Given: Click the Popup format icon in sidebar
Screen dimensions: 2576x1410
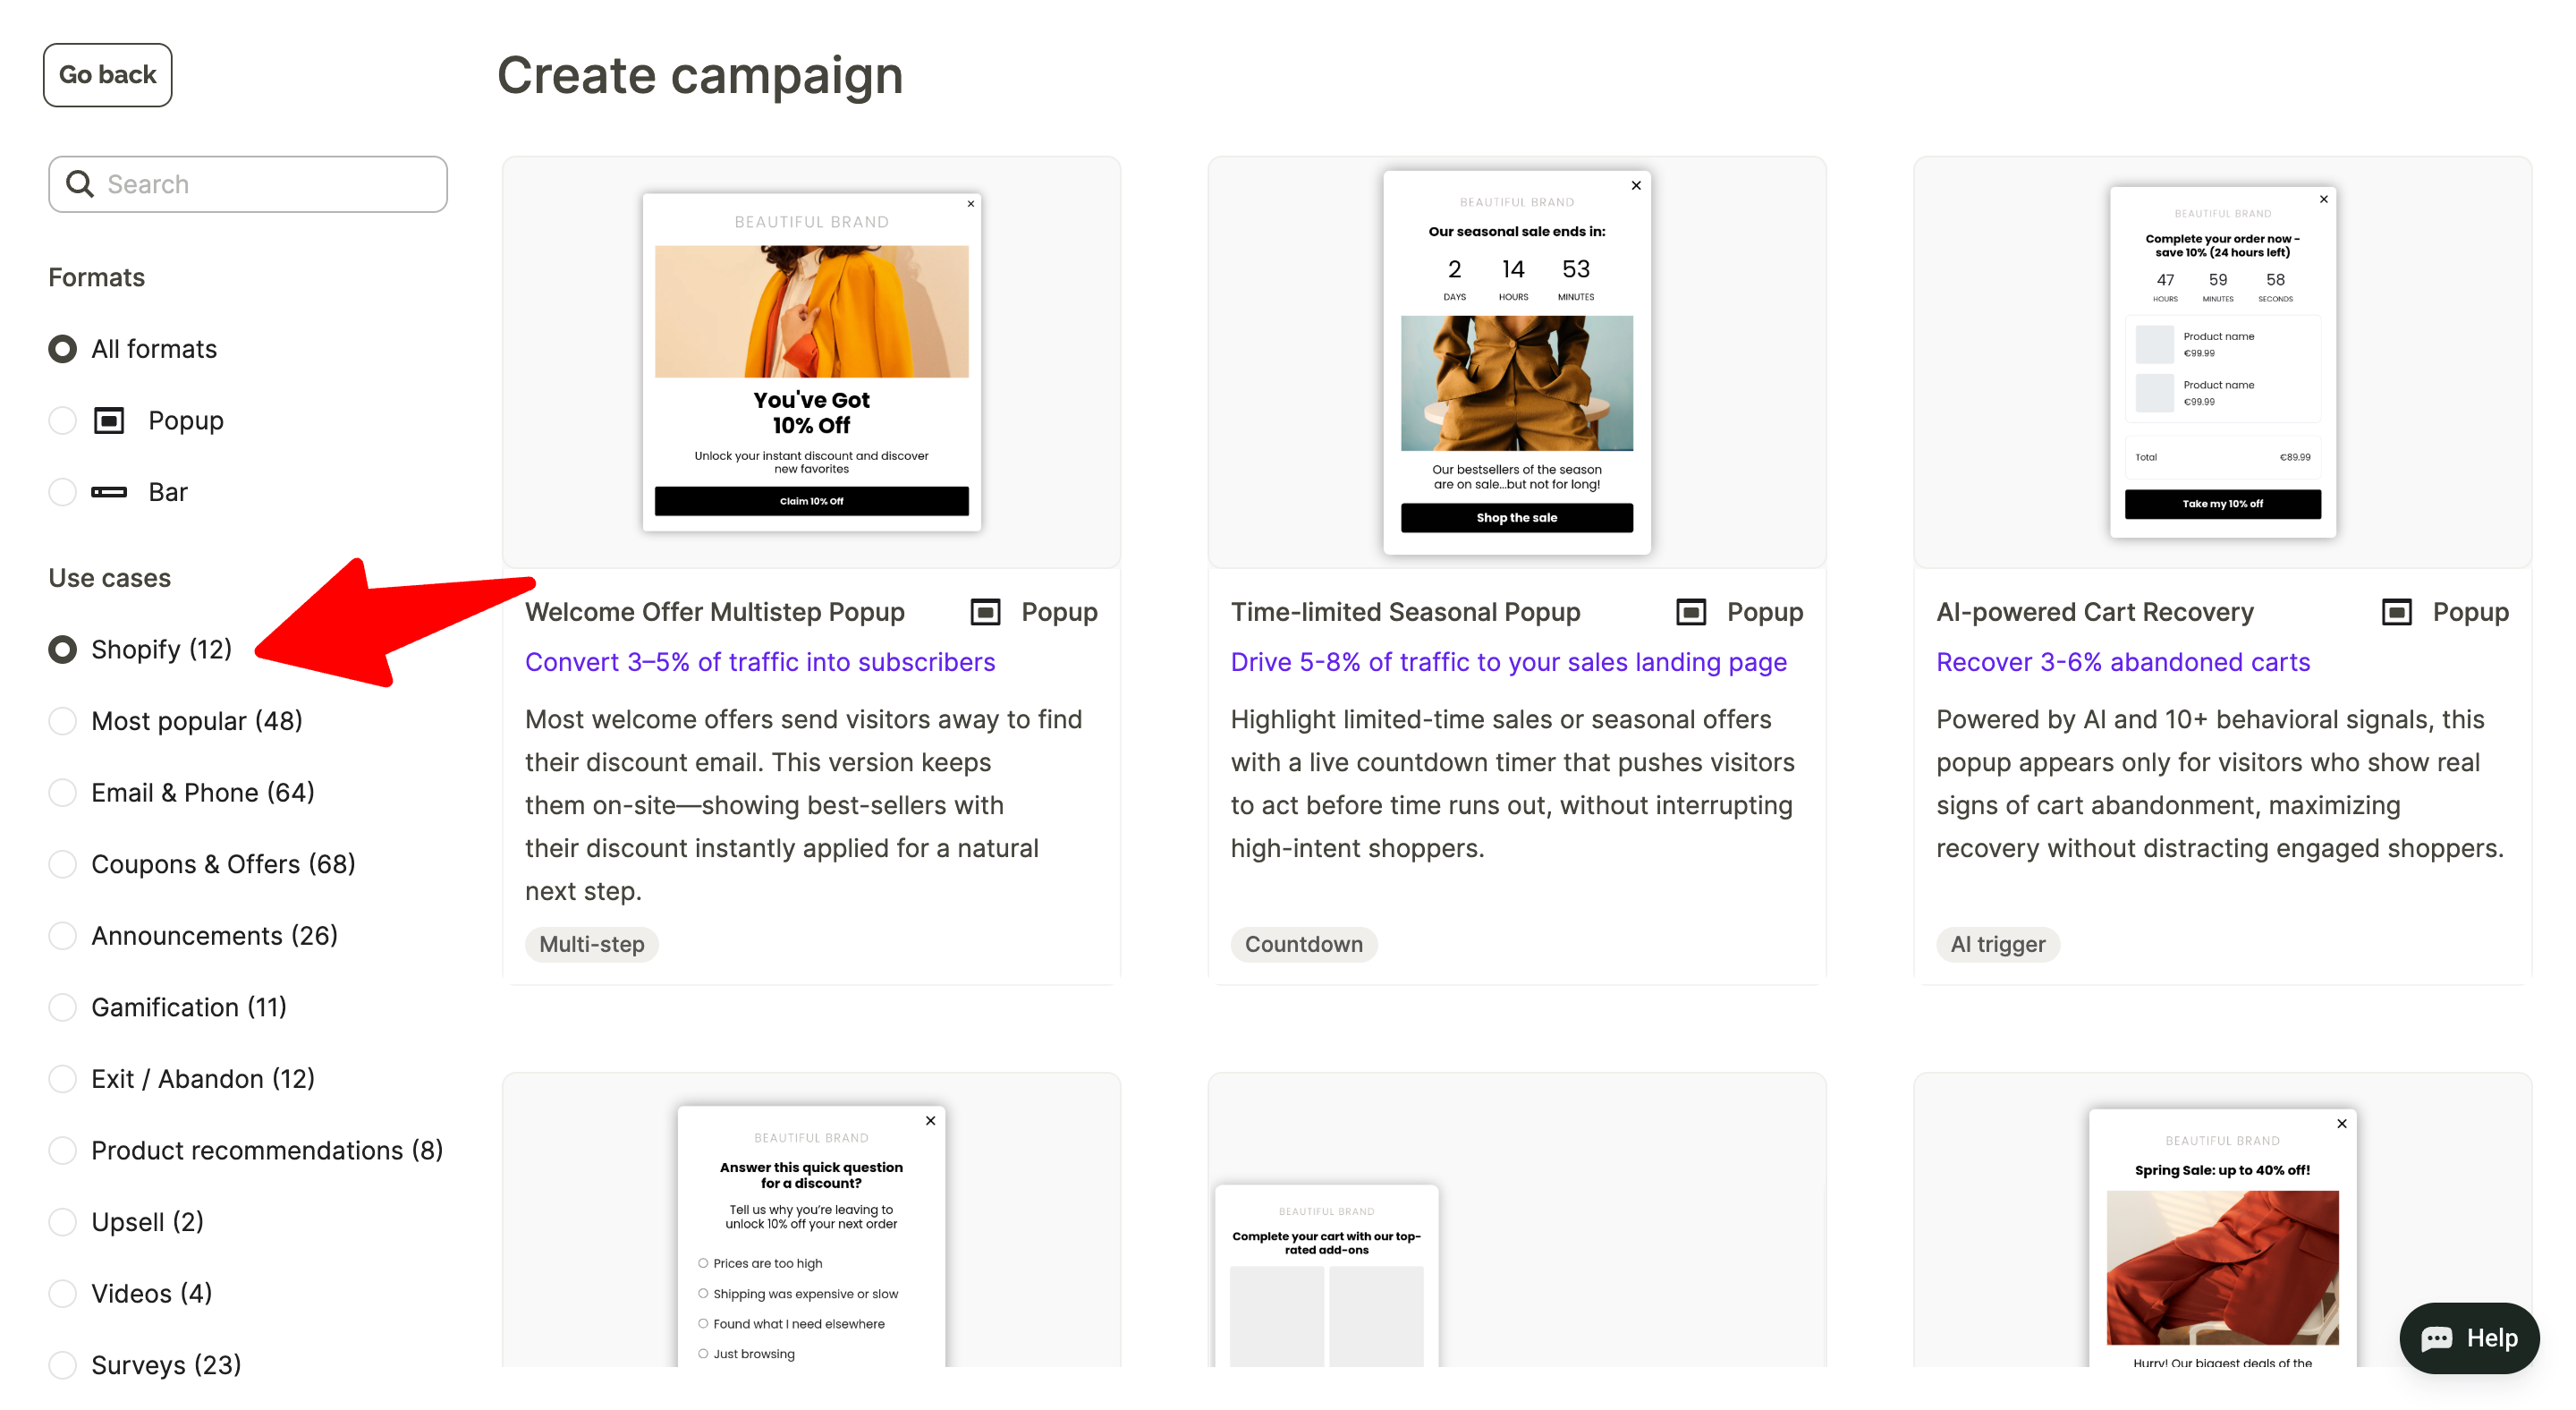Looking at the screenshot, I should coord(109,420).
